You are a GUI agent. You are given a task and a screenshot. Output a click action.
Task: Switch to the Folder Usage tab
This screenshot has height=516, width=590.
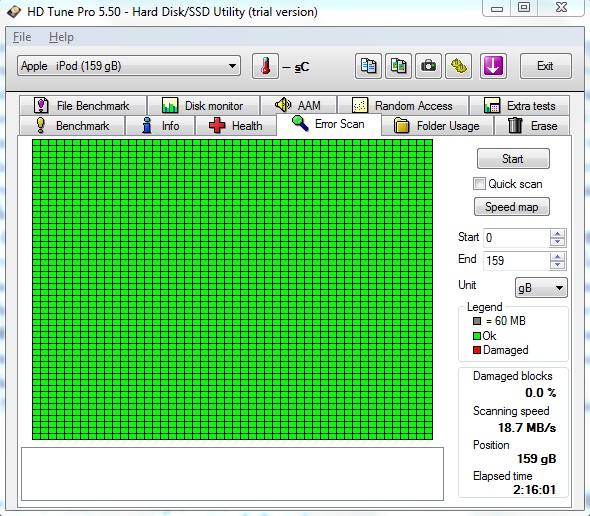coord(437,126)
